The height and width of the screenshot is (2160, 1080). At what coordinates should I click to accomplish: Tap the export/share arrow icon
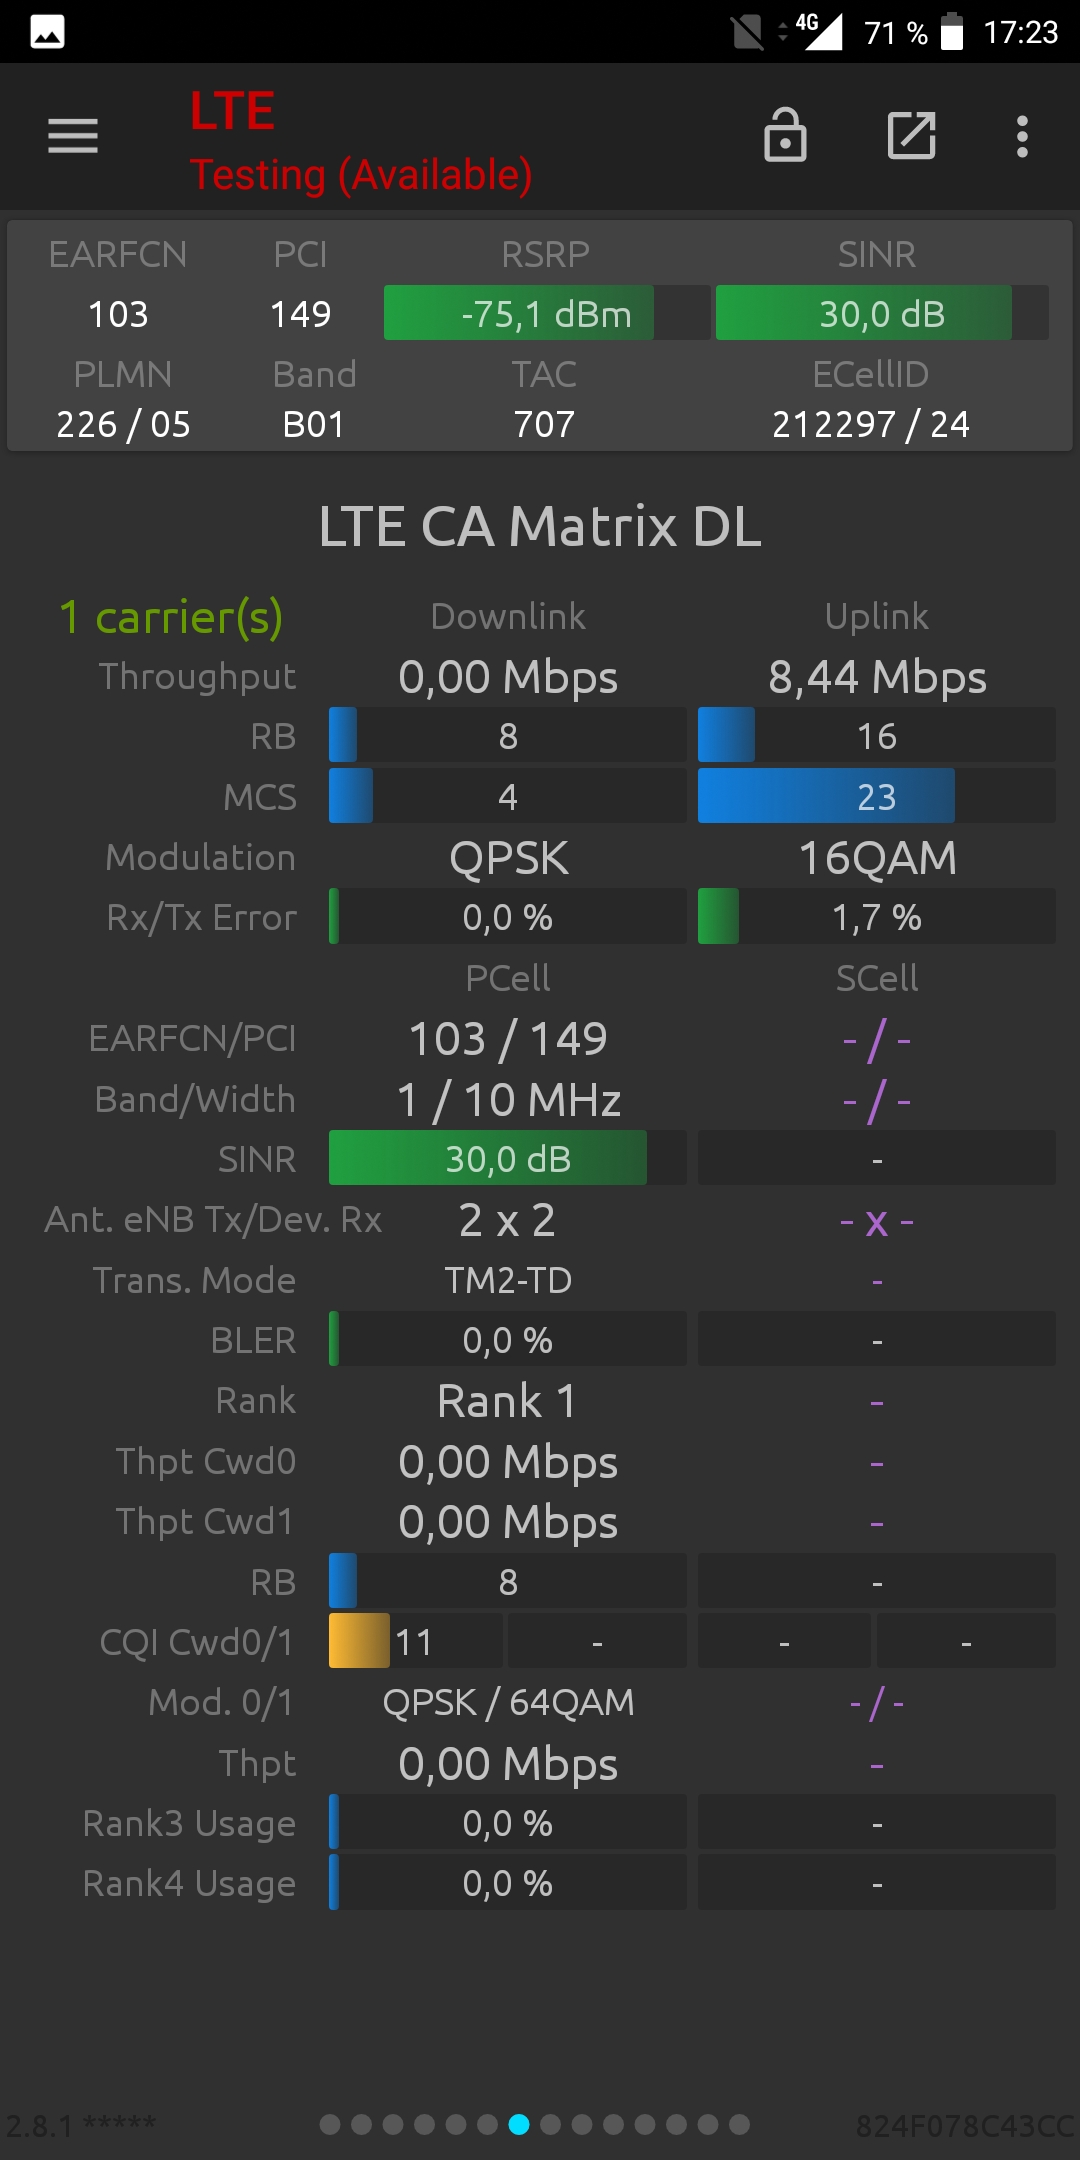[x=912, y=135]
